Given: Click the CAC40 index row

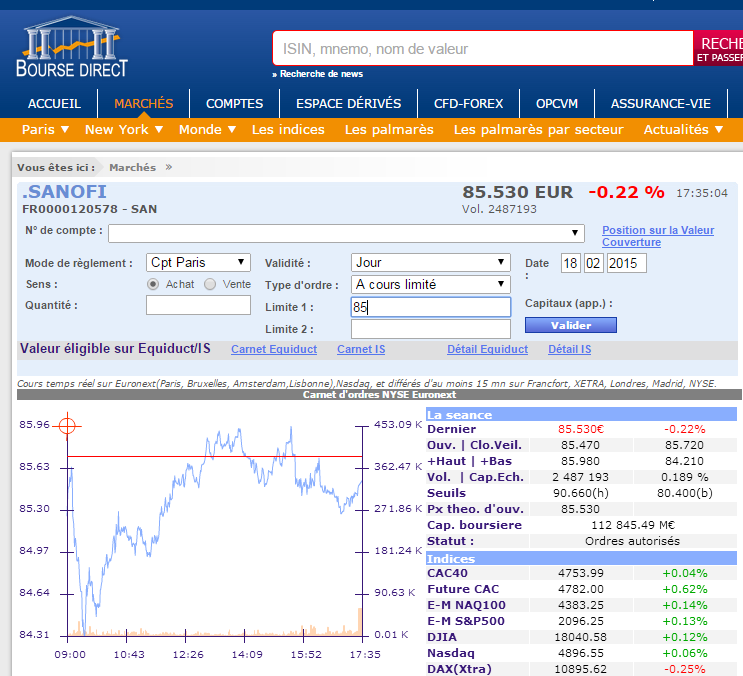Looking at the screenshot, I should pos(581,573).
